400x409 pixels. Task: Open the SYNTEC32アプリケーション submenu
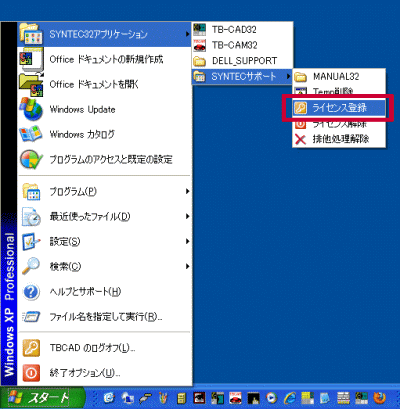pos(104,34)
